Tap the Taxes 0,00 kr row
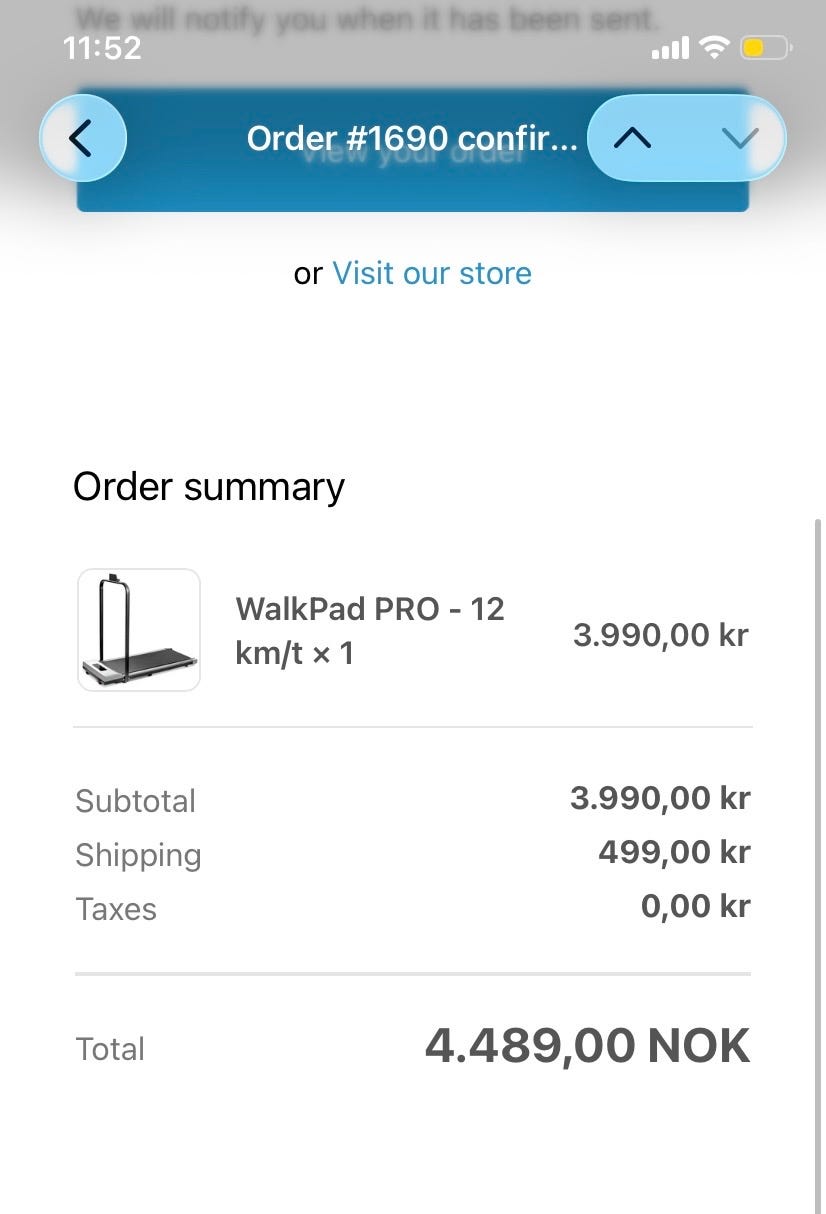 (x=413, y=908)
